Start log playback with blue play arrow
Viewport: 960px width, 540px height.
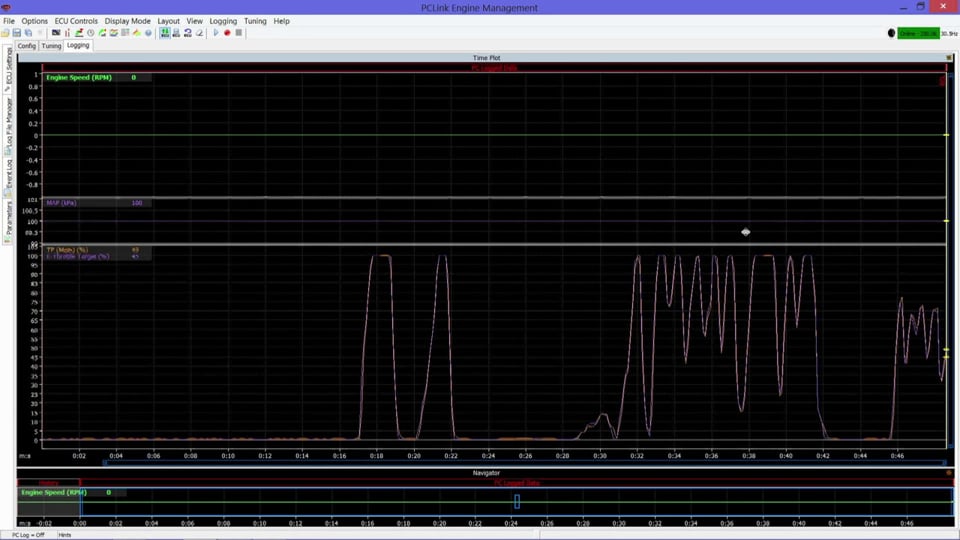[x=216, y=33]
